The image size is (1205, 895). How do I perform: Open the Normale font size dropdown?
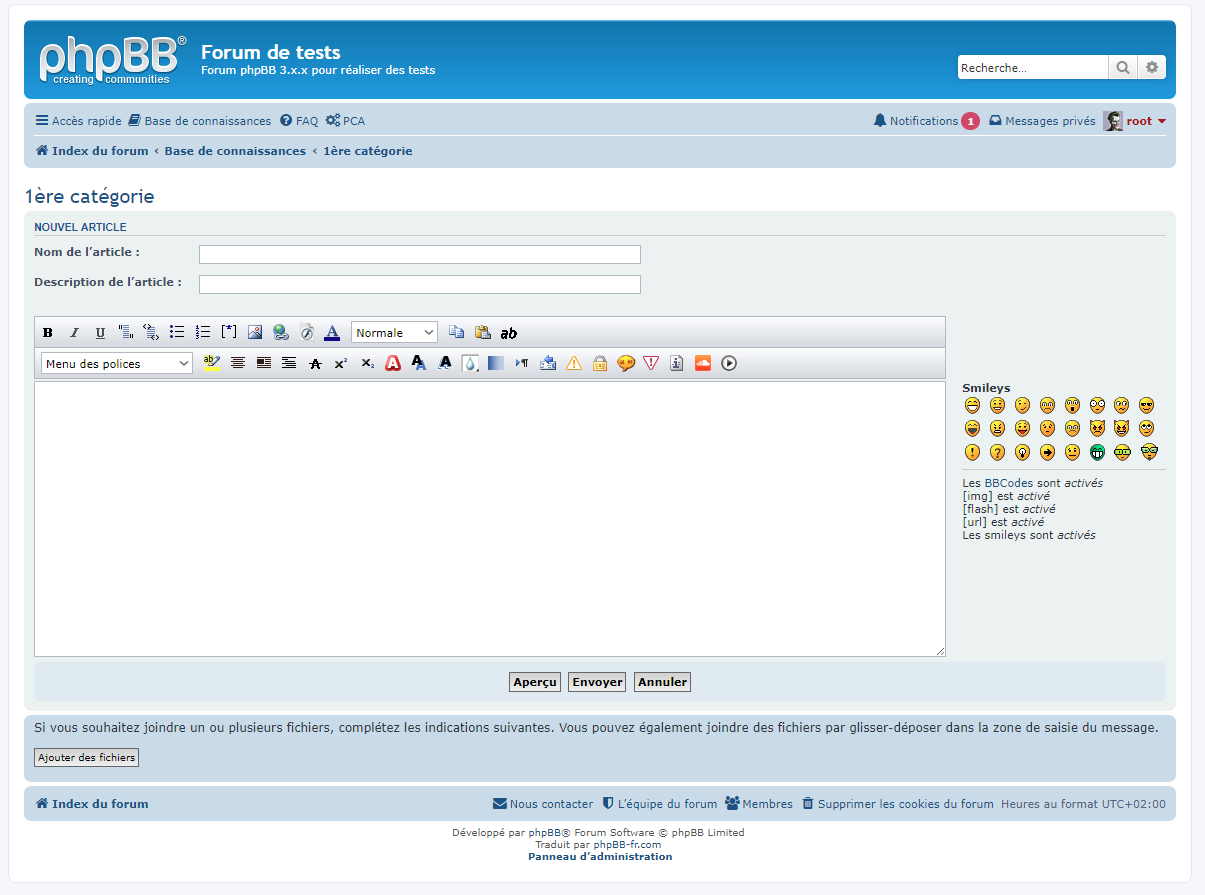click(394, 333)
